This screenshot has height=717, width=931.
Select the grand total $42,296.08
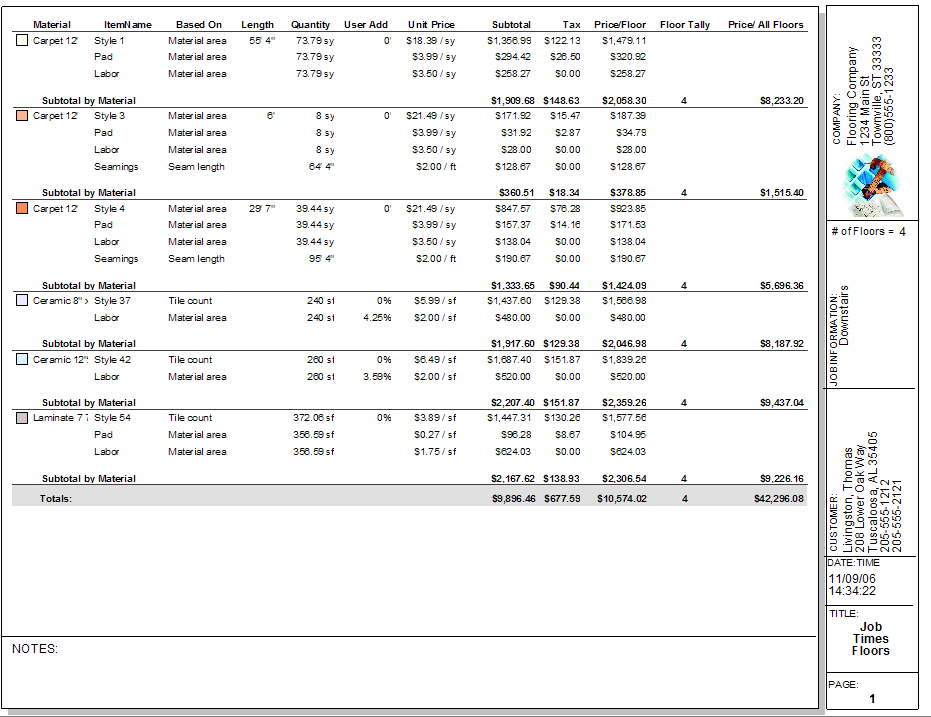(x=779, y=498)
